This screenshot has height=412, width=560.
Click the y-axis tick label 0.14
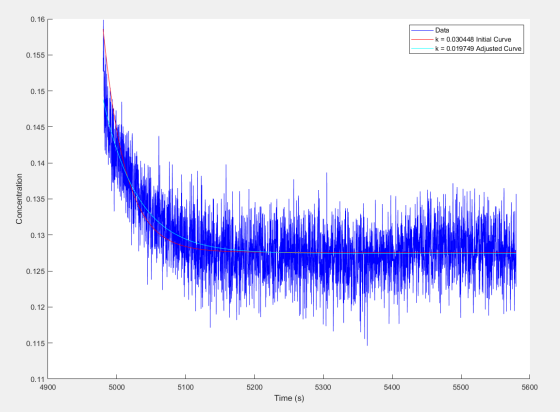[38, 163]
